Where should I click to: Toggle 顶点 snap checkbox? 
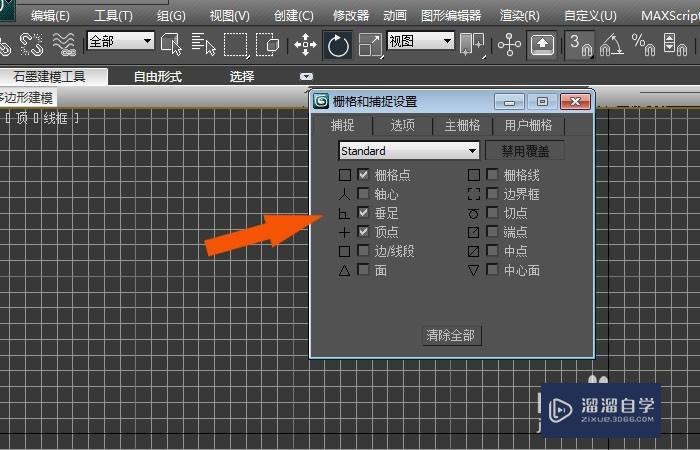click(x=363, y=232)
